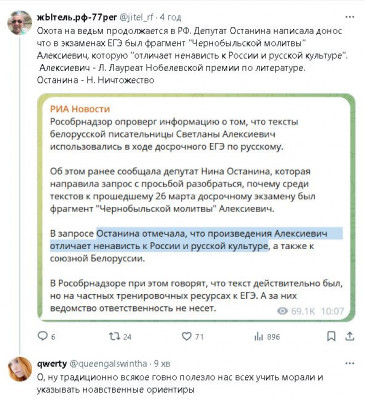Click the РИА Новости heading in image
Screen dimensions: 365x400
(x=80, y=109)
